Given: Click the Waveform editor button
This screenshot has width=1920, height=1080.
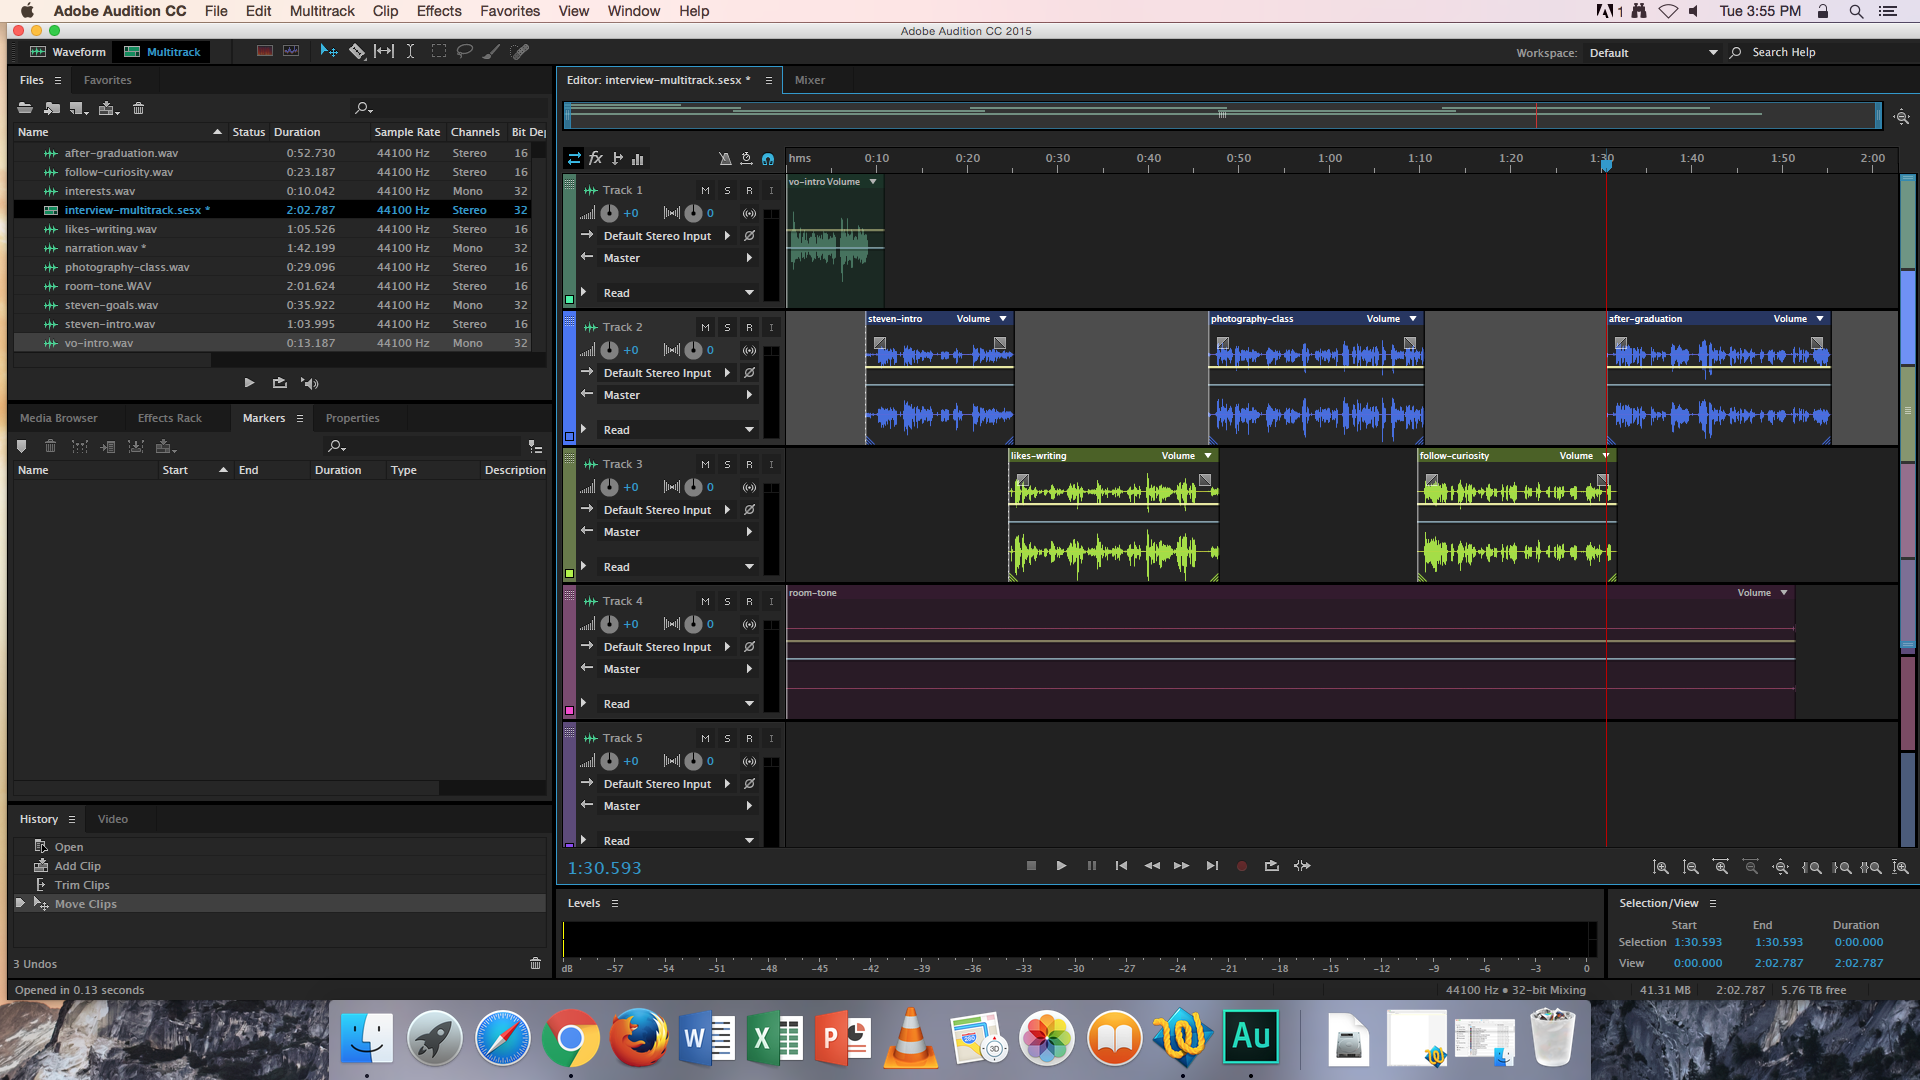Looking at the screenshot, I should (x=67, y=51).
